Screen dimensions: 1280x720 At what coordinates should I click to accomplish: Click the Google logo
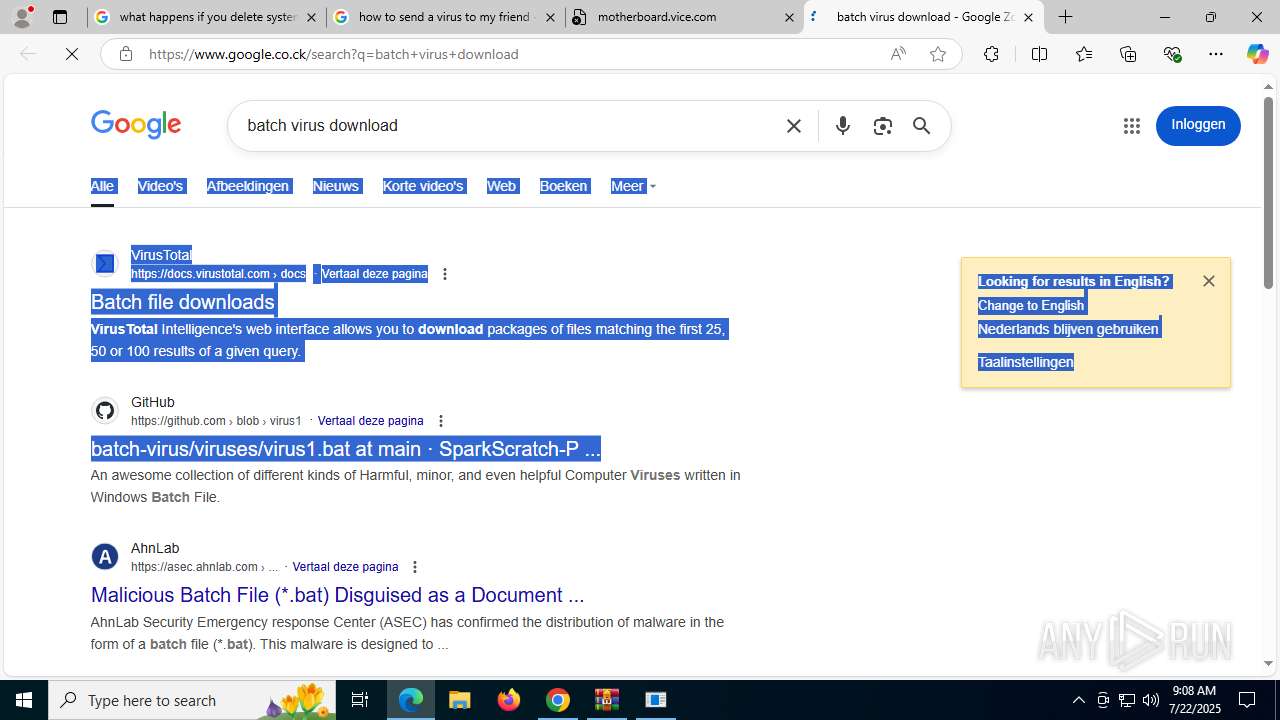136,125
